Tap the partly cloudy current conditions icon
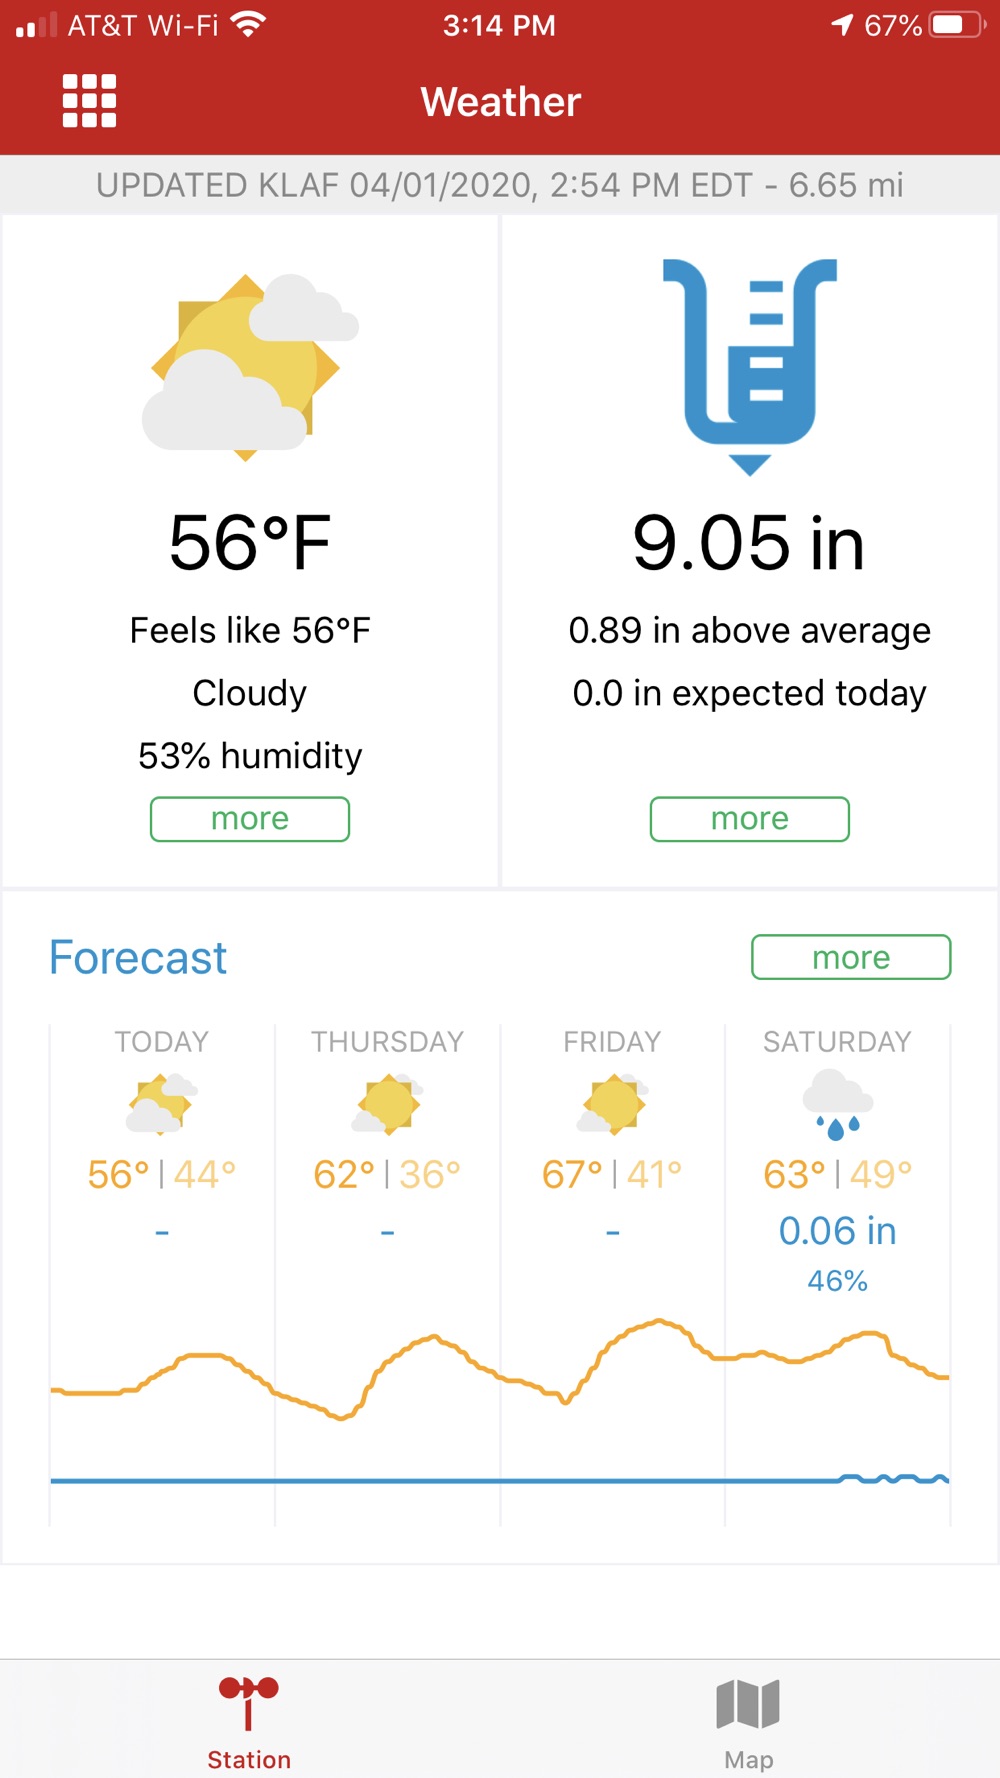The width and height of the screenshot is (1000, 1778). (250, 367)
